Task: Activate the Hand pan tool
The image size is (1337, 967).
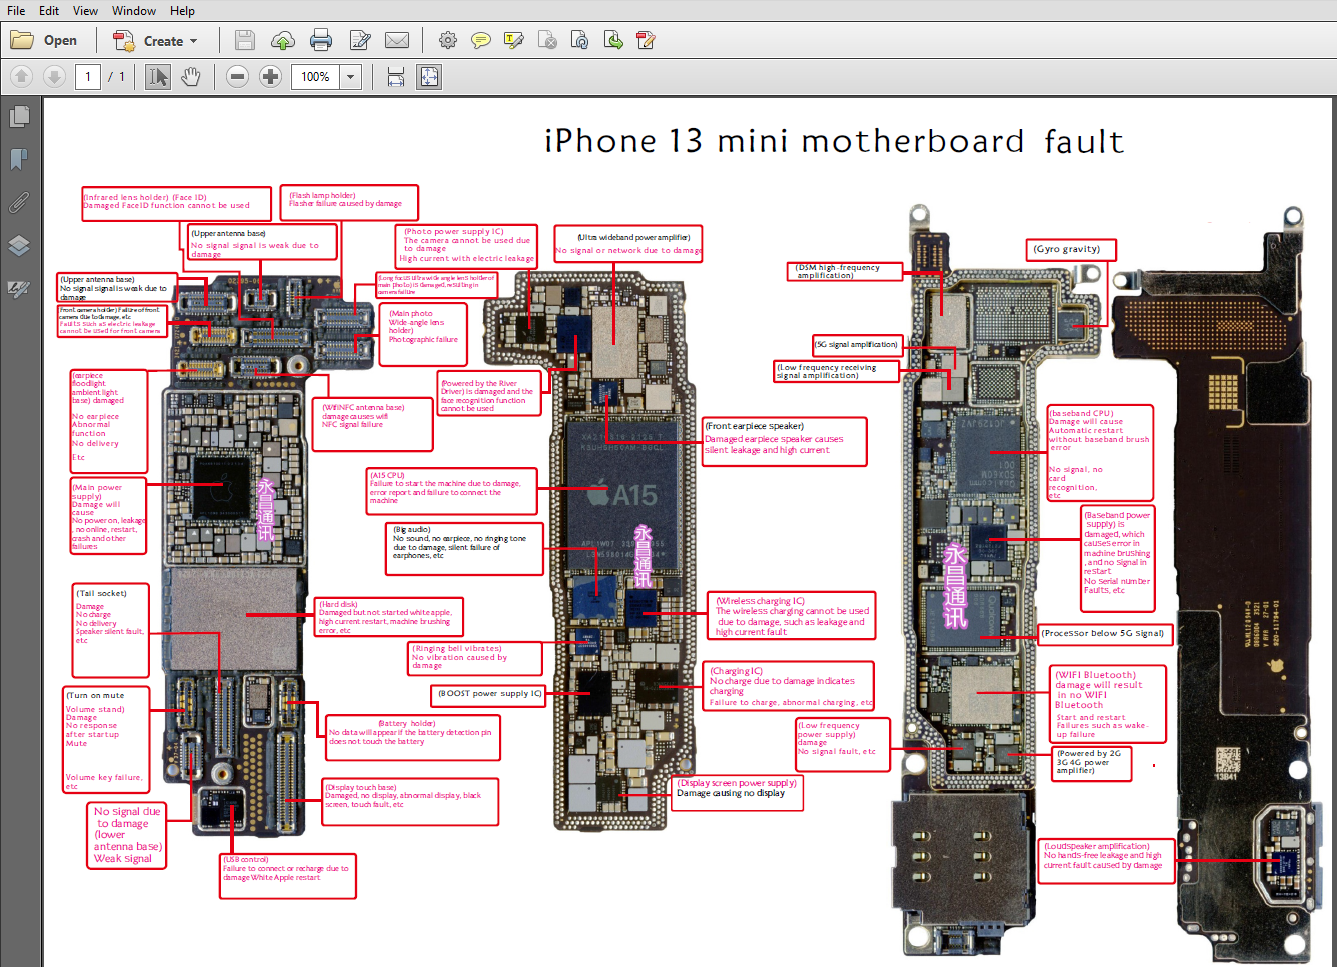Action: (190, 77)
